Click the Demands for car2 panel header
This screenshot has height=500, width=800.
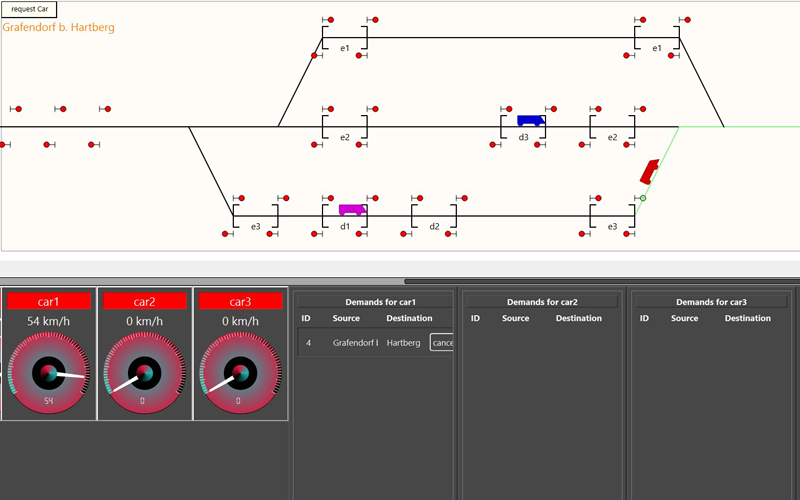point(542,301)
